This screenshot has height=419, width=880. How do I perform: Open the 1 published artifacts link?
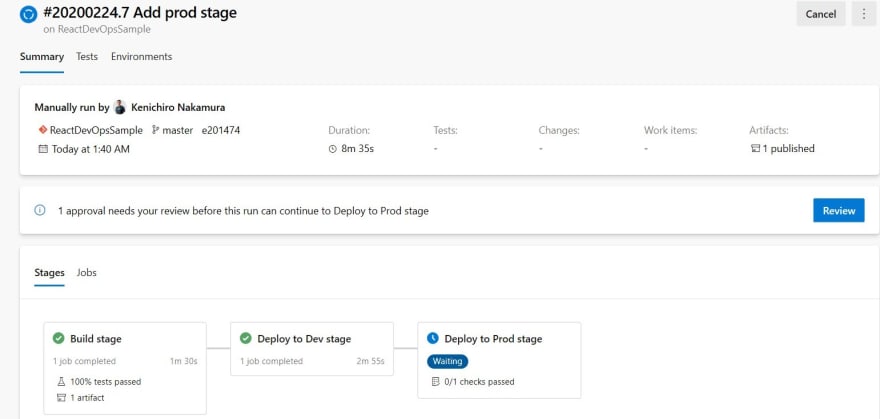tap(788, 149)
